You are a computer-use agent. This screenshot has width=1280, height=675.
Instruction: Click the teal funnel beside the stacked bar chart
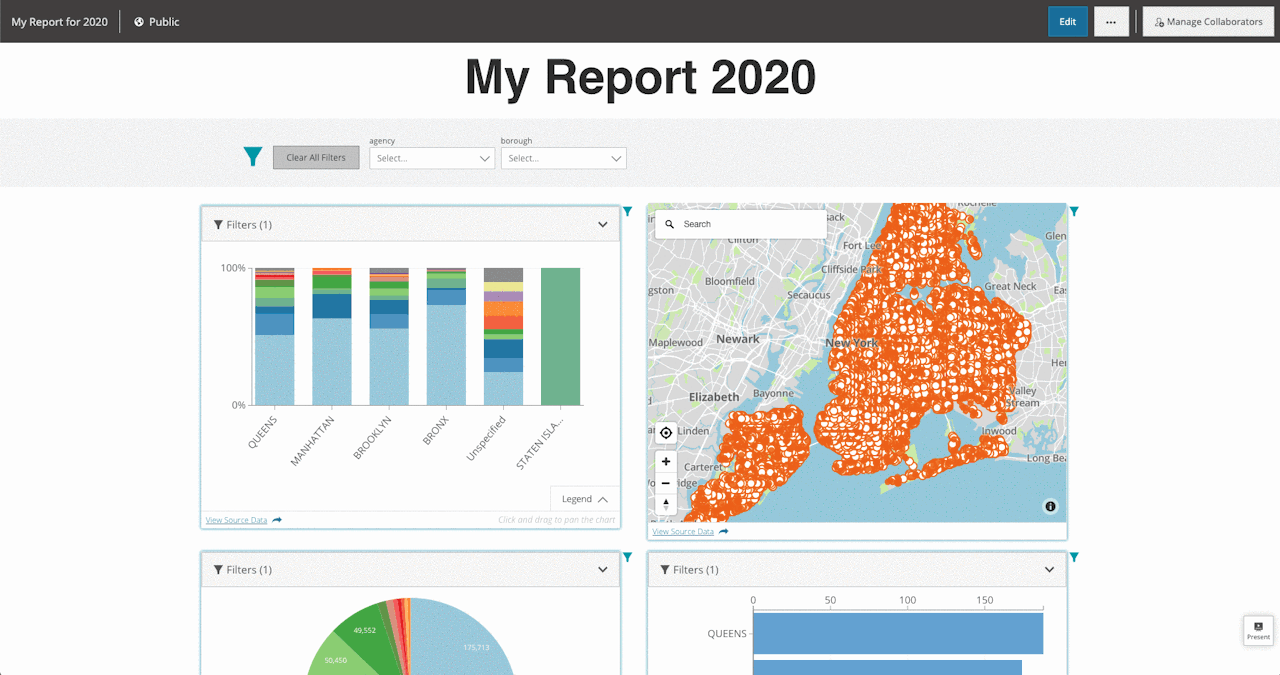(627, 212)
